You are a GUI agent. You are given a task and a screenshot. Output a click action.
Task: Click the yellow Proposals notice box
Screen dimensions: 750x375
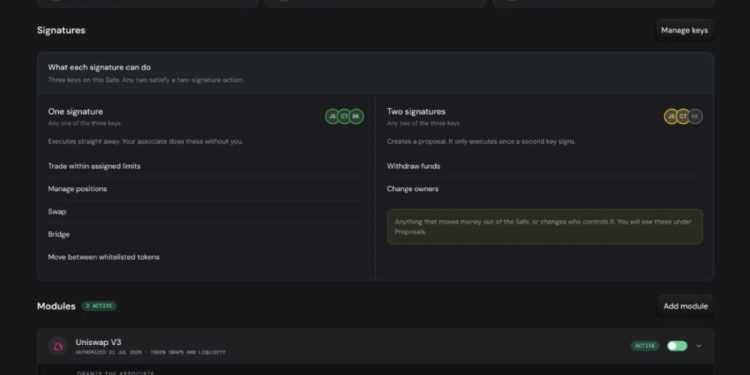coord(545,227)
